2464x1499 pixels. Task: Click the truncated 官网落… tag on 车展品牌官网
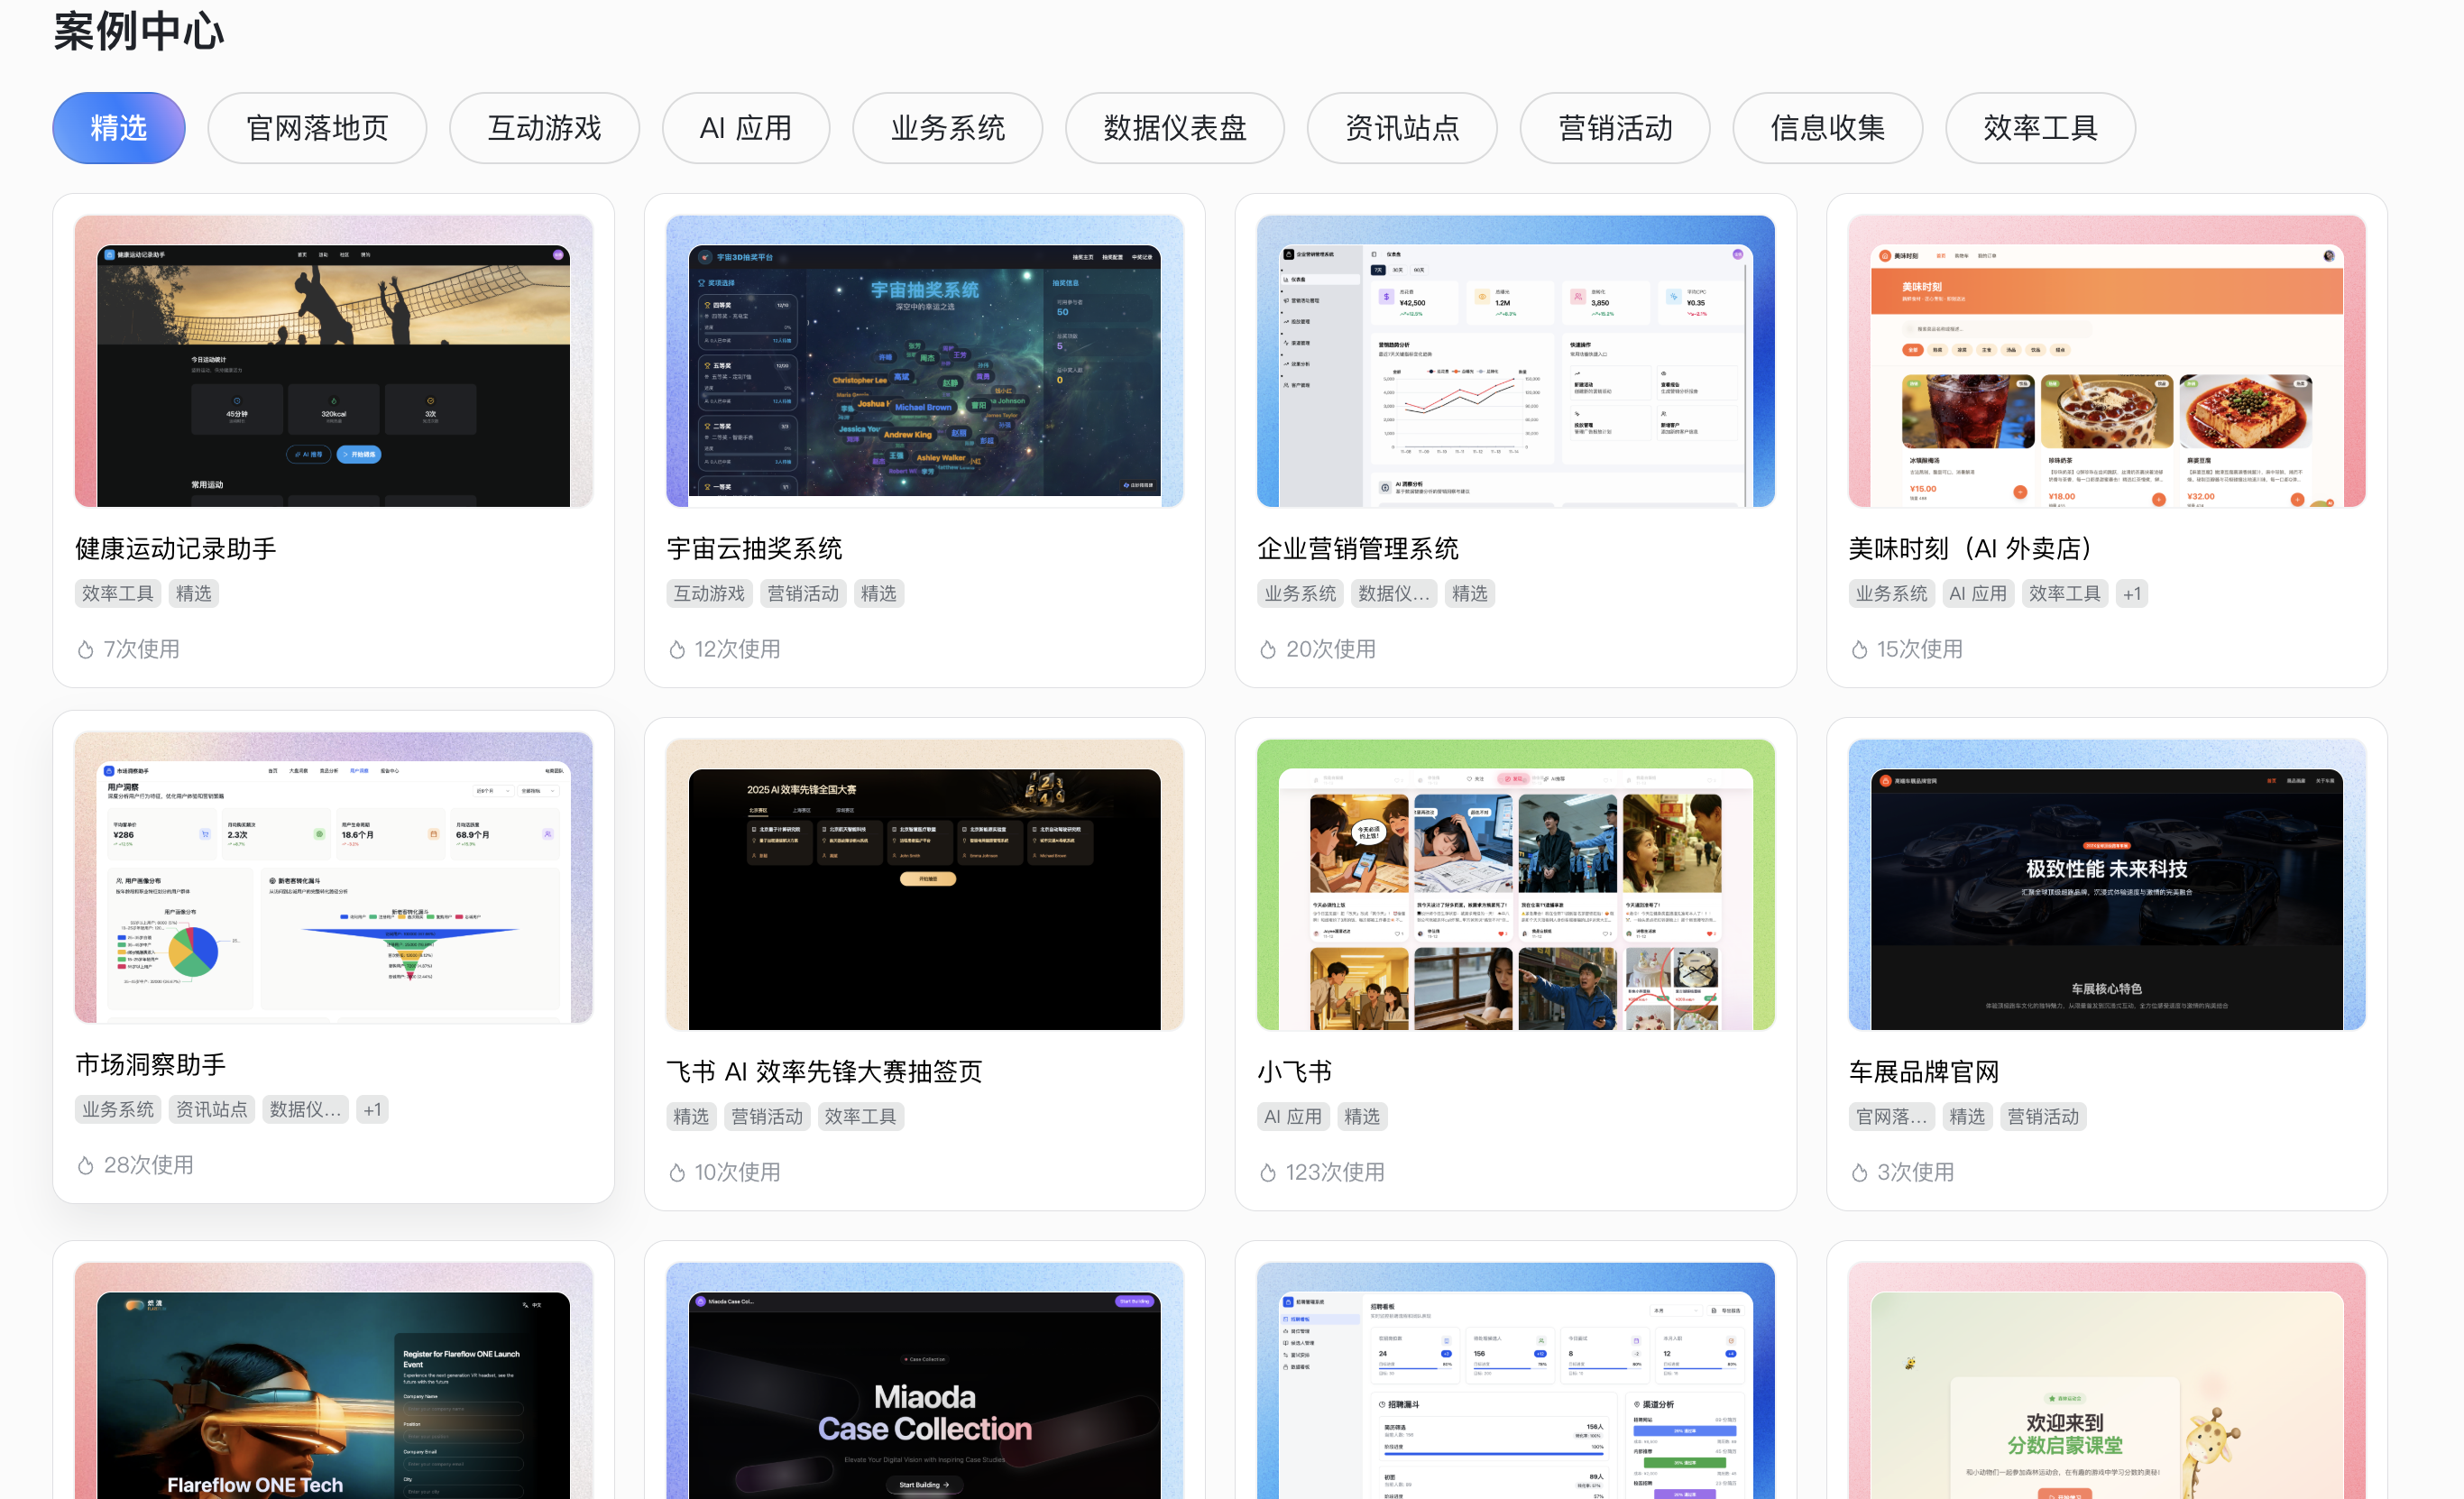(x=1891, y=1117)
